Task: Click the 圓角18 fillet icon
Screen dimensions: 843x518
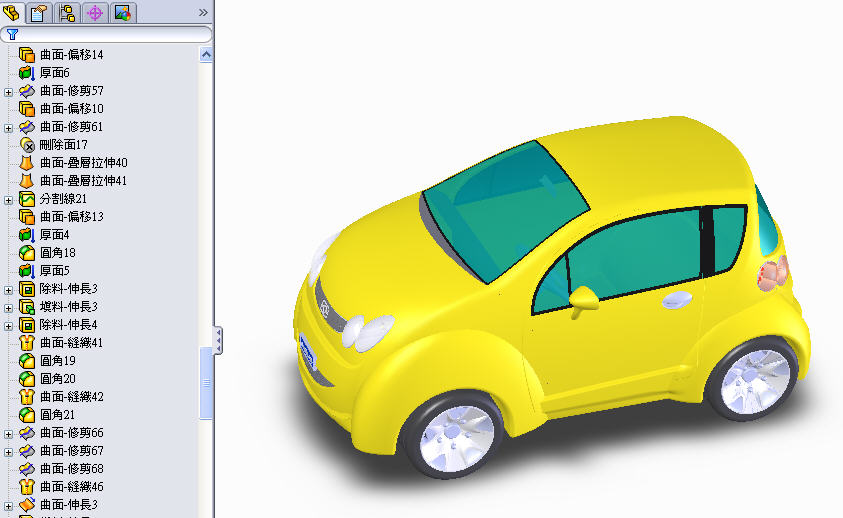Action: click(27, 253)
